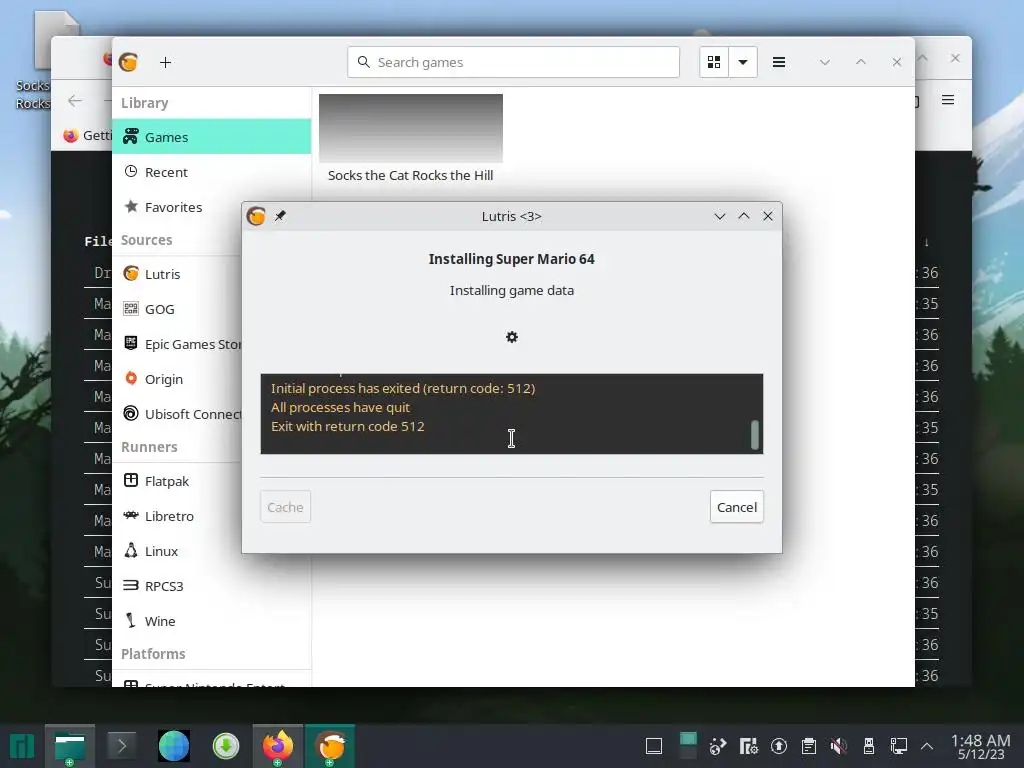This screenshot has height=768, width=1024.
Task: Click the Wine glass icon
Action: click(x=131, y=620)
